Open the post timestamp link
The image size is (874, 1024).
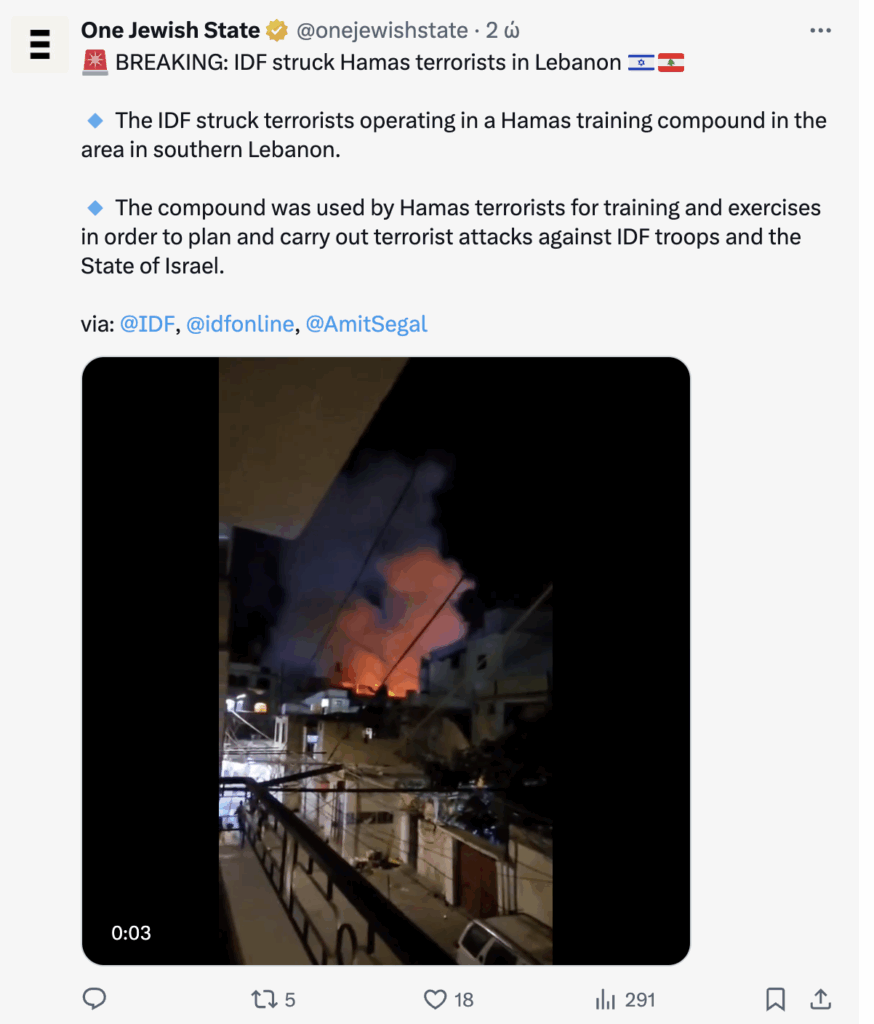pos(502,30)
